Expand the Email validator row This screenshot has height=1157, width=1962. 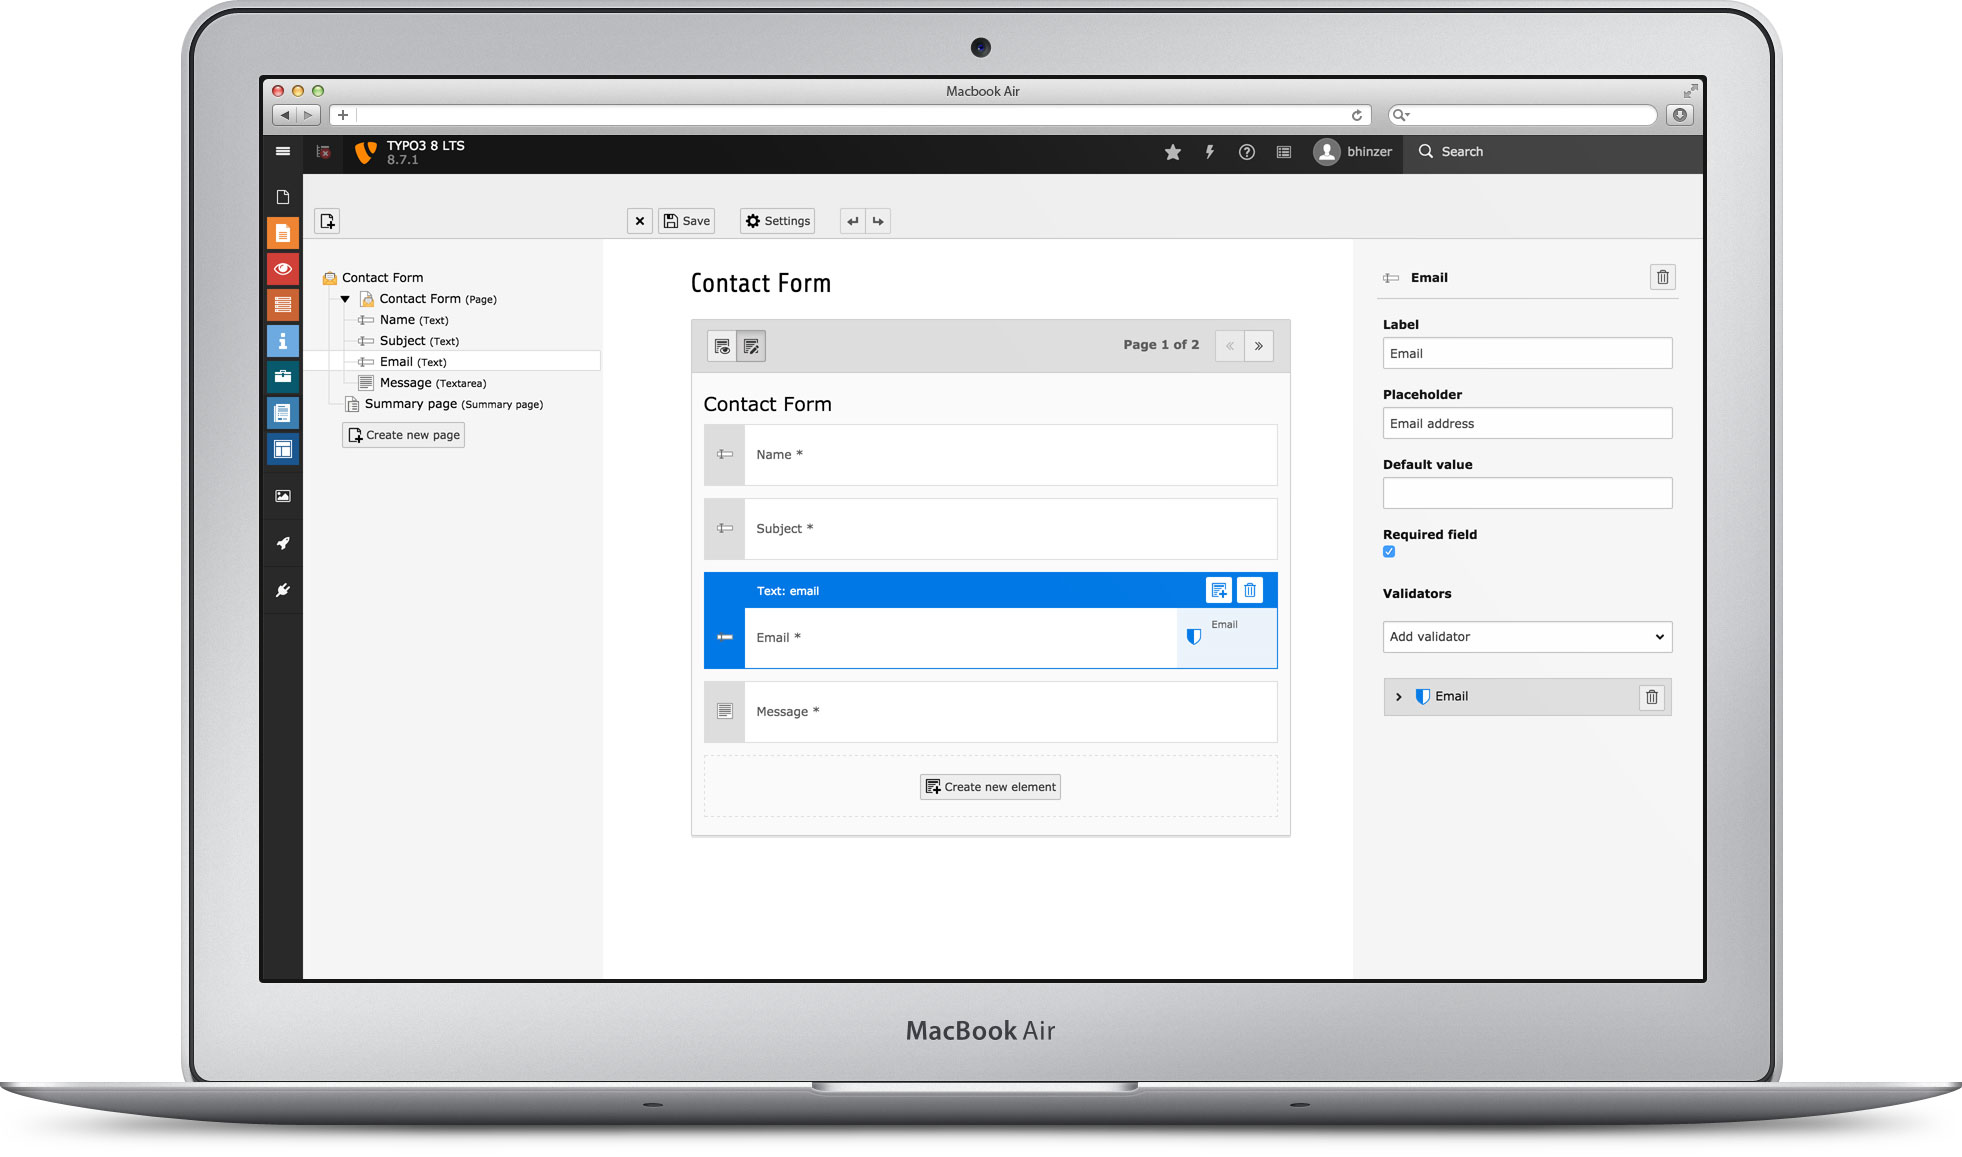[1397, 696]
